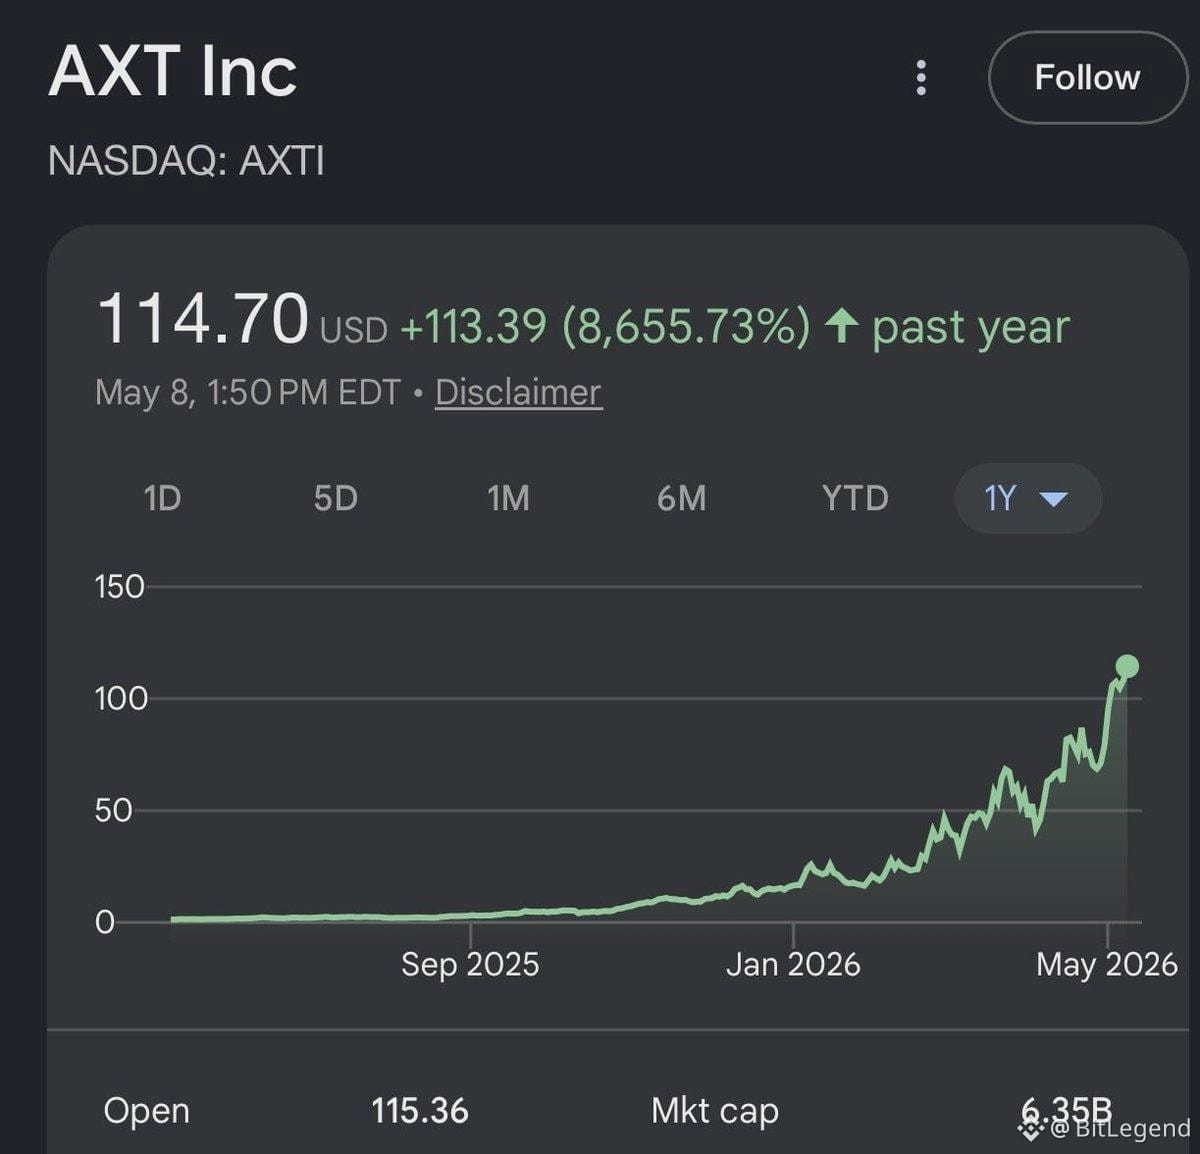
Task: Switch chart to 6M range
Action: (x=681, y=498)
